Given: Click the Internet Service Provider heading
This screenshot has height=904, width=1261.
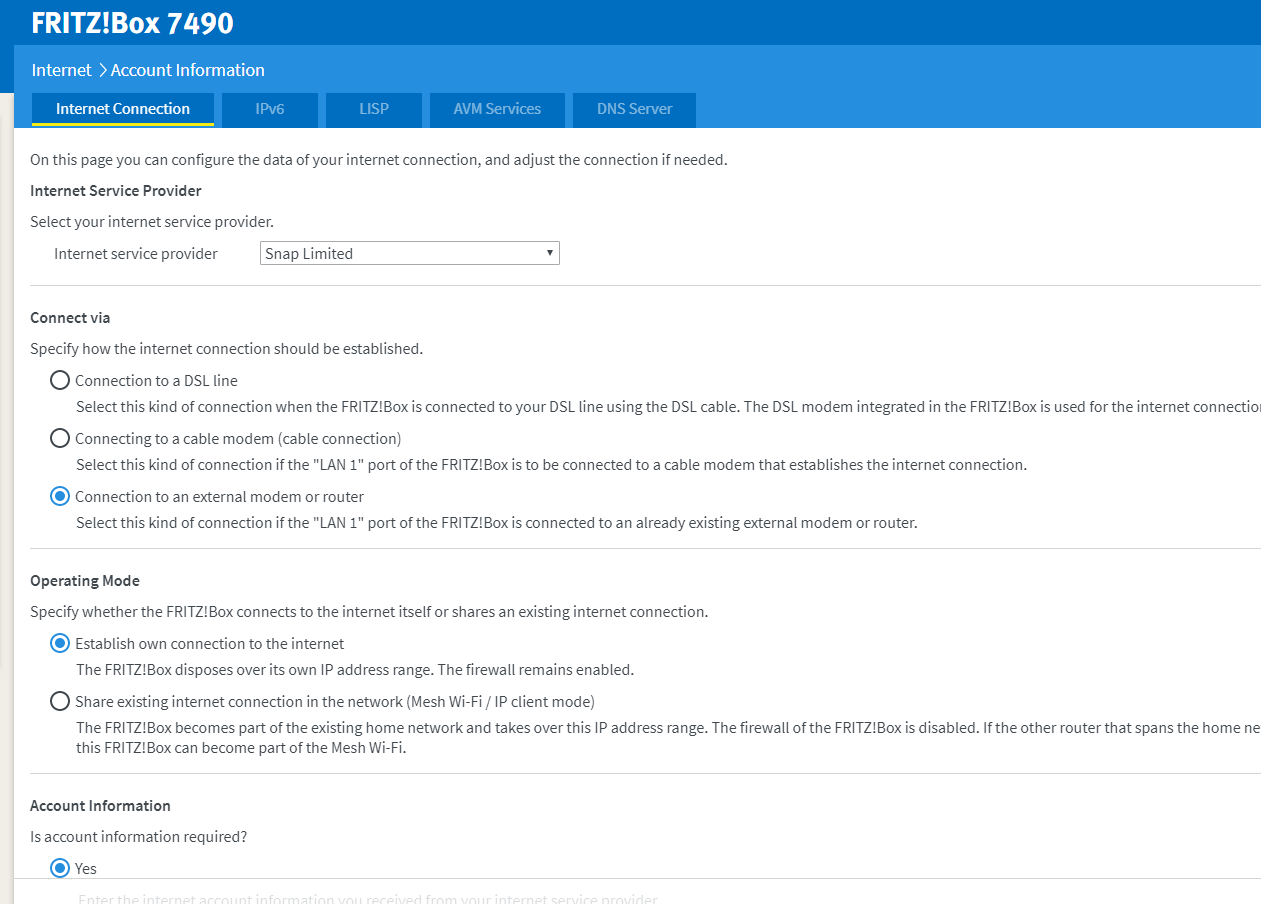Looking at the screenshot, I should point(116,190).
